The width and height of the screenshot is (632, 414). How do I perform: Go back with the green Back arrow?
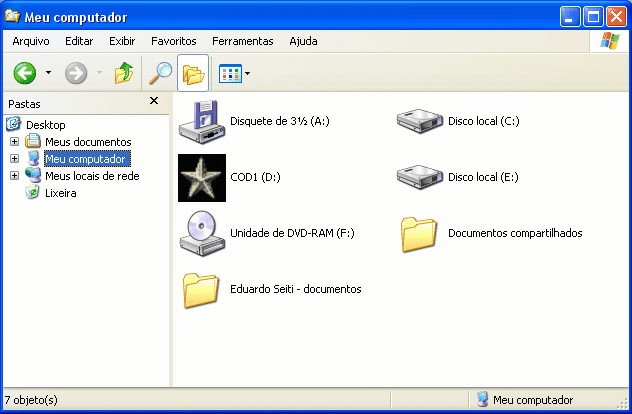(25, 73)
